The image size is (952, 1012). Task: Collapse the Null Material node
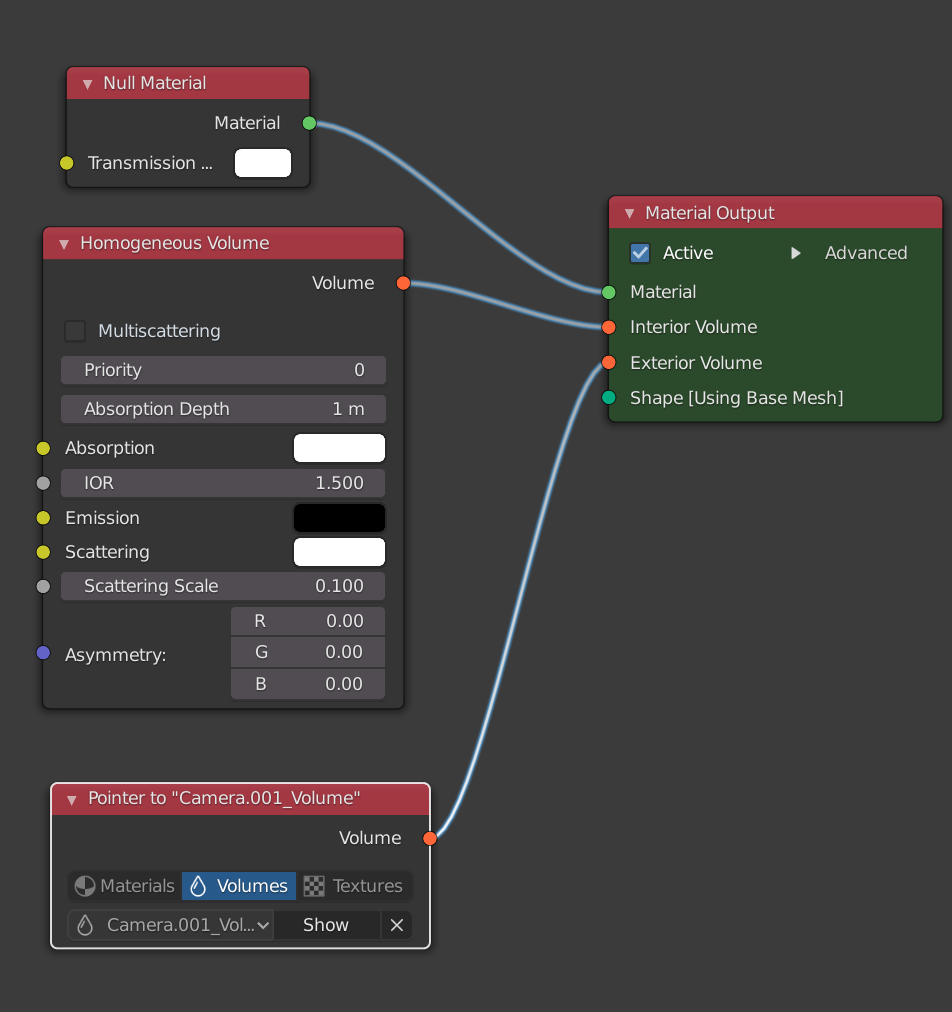pyautogui.click(x=87, y=84)
